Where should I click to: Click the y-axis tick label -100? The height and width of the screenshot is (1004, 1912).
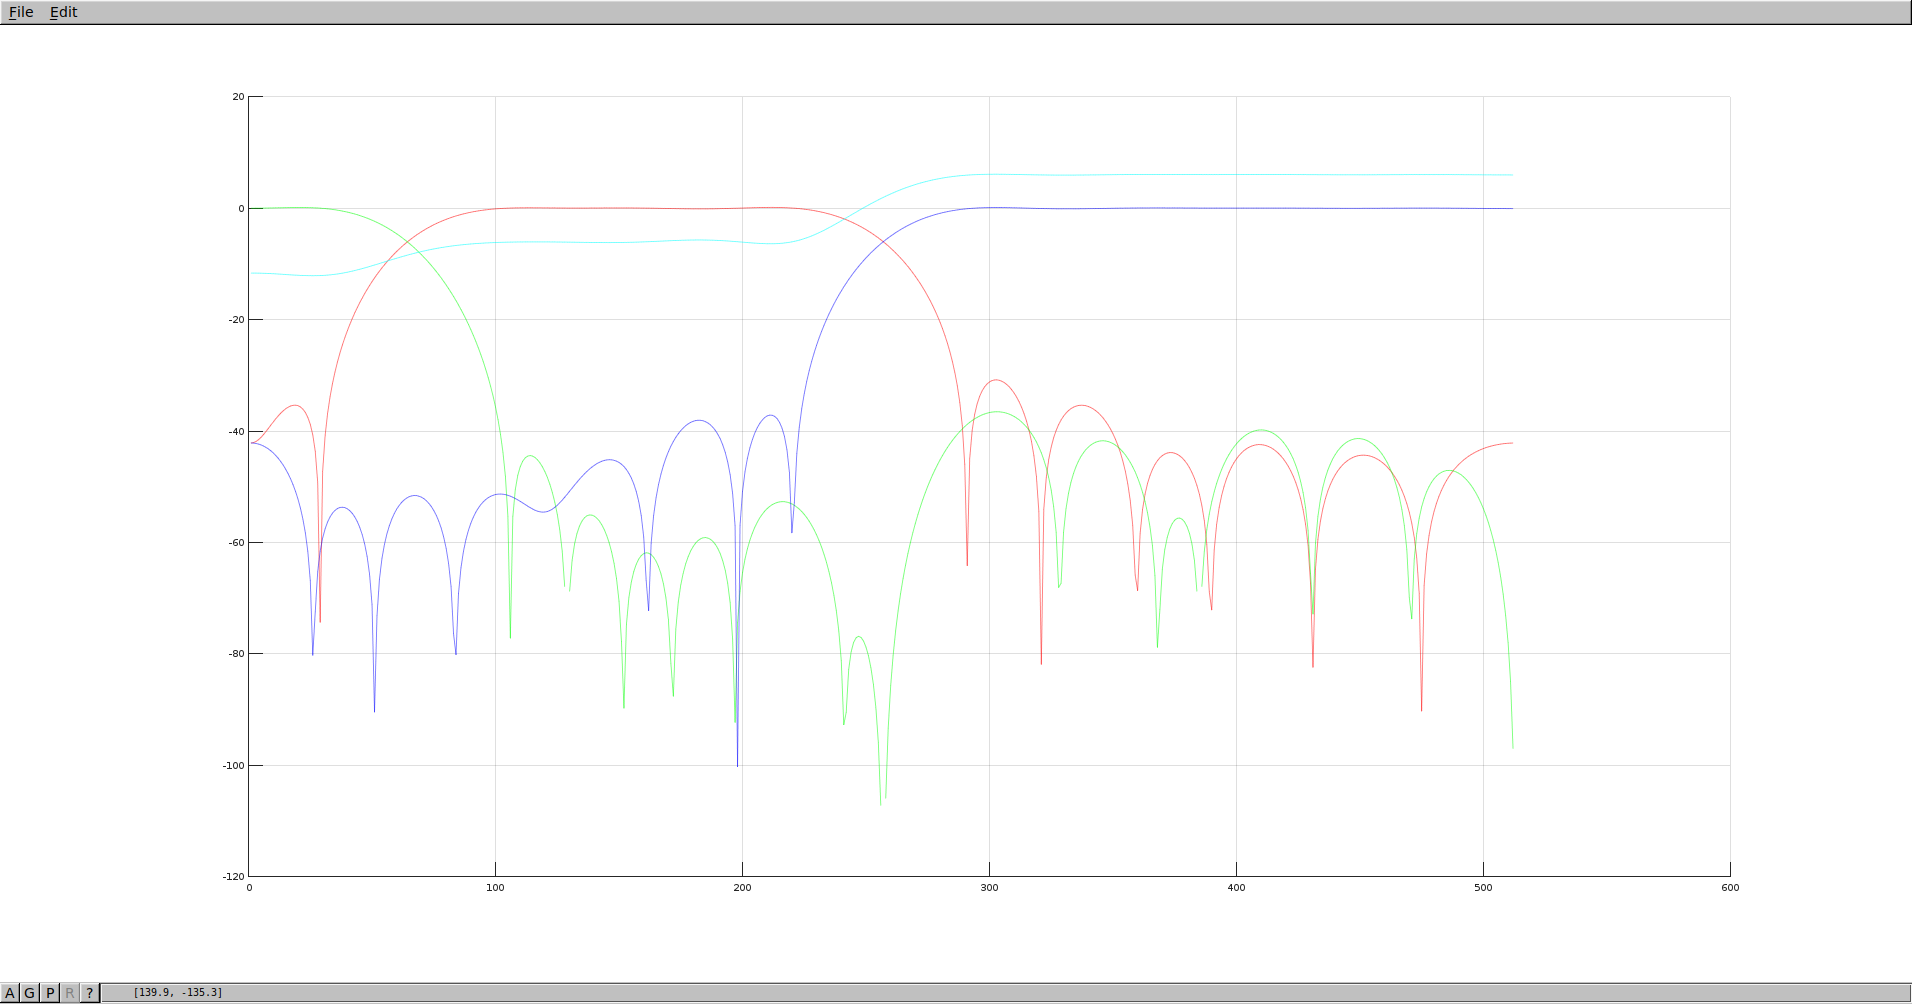point(233,766)
